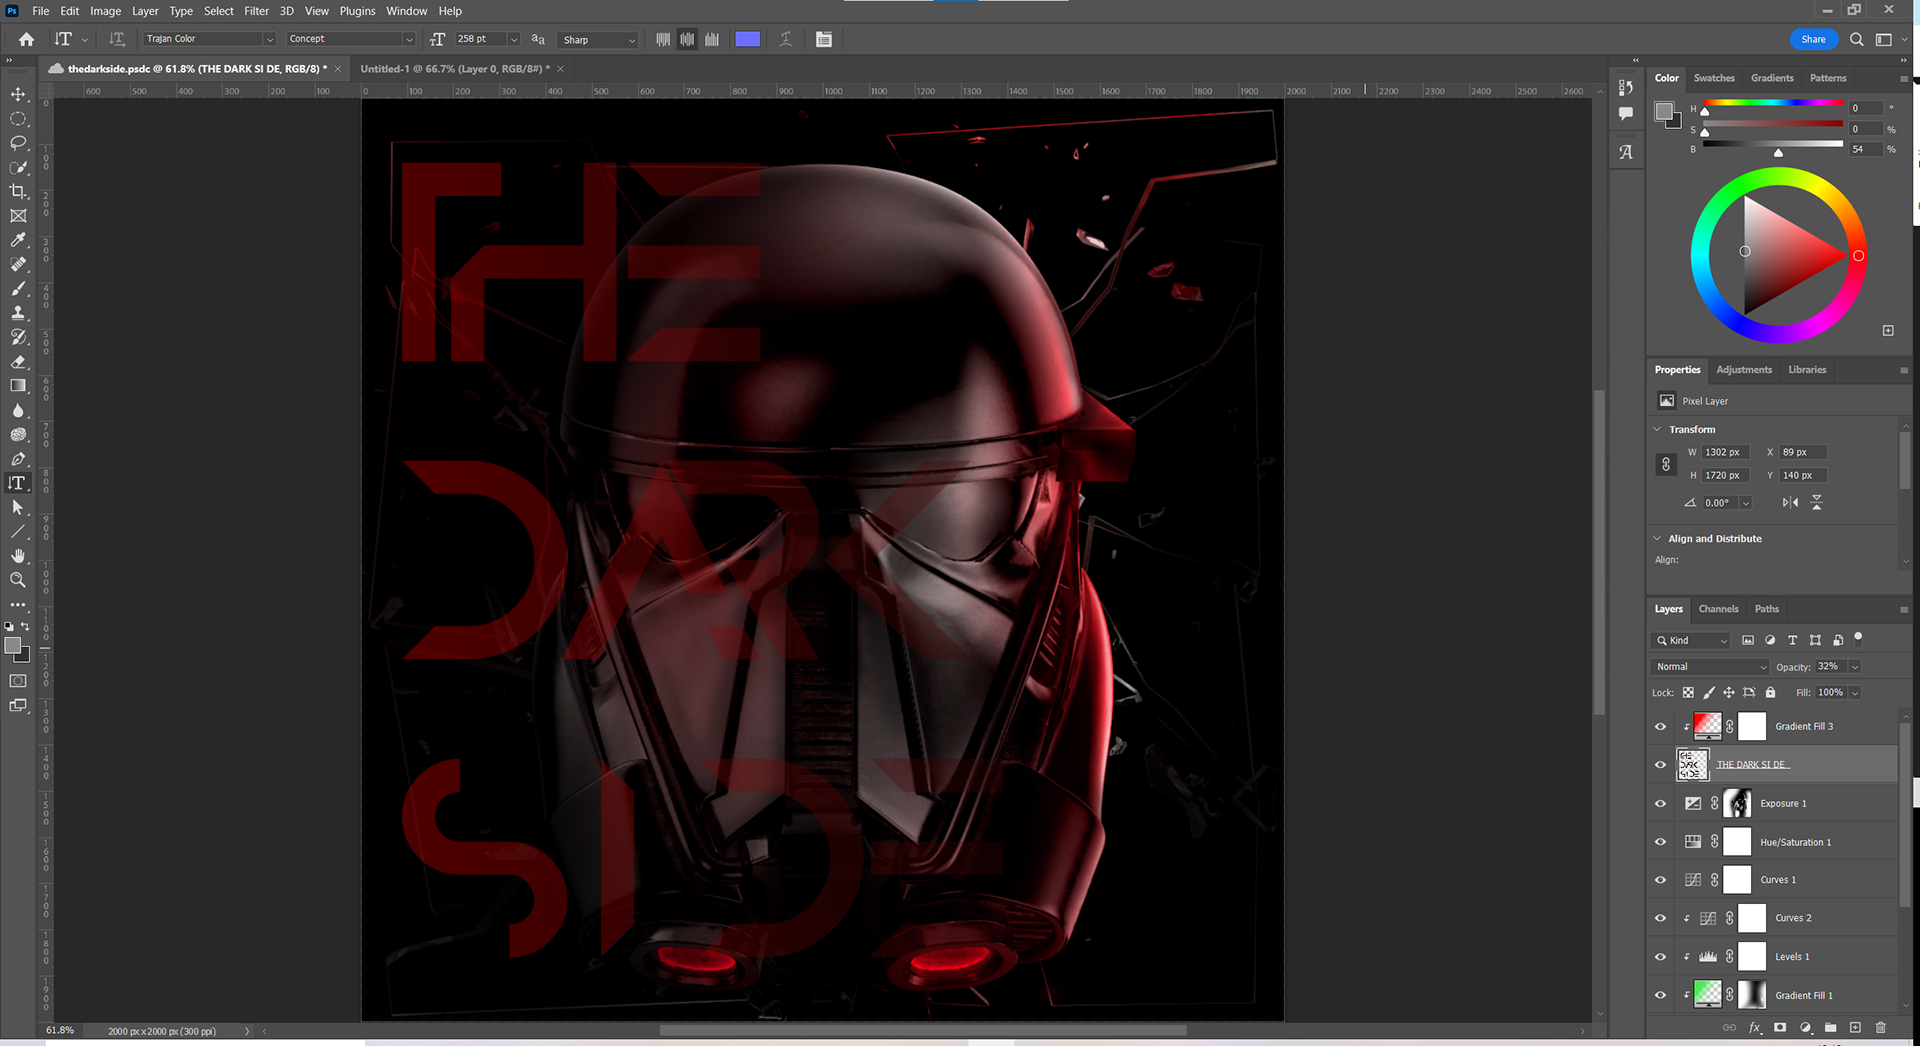Select the Clone Stamp tool
The image size is (1920, 1046).
(x=18, y=313)
